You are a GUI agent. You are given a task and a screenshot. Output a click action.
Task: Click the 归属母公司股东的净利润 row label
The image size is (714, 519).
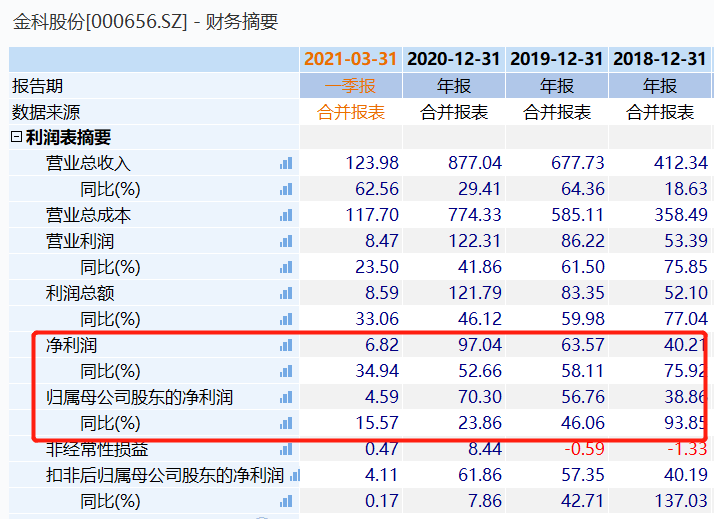click(x=139, y=397)
